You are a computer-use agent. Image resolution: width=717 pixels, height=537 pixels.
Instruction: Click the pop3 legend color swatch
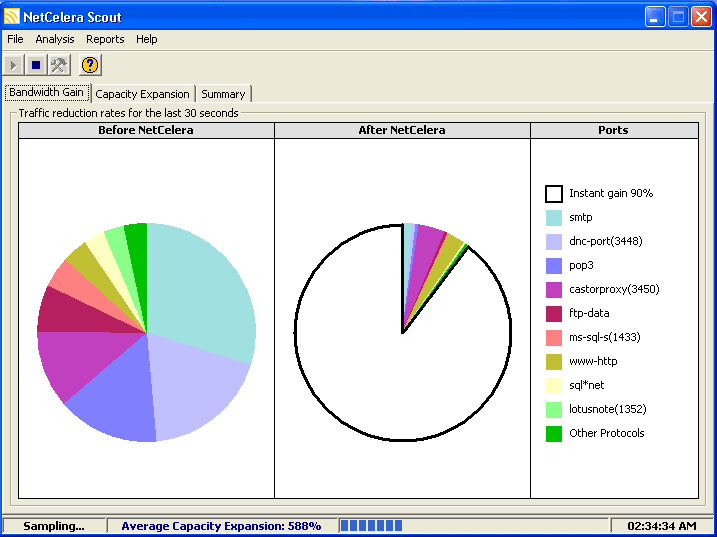[x=554, y=266]
